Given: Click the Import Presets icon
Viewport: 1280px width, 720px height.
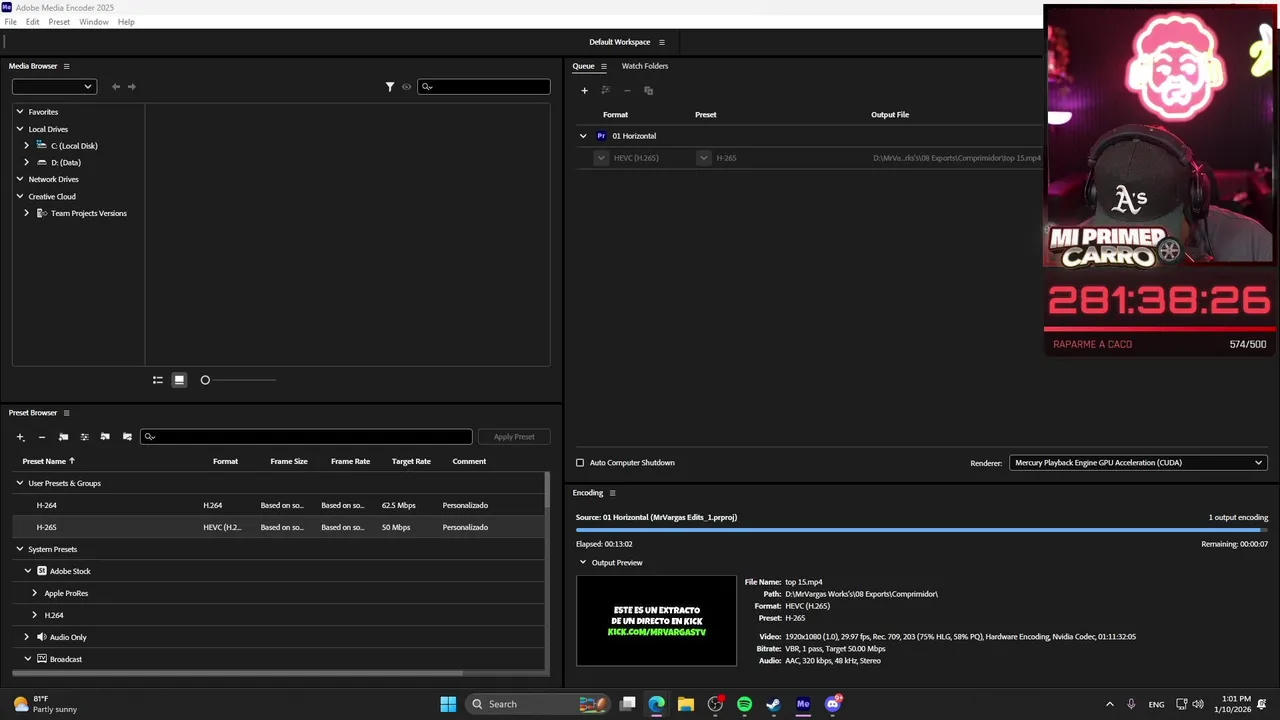Looking at the screenshot, I should tap(105, 437).
